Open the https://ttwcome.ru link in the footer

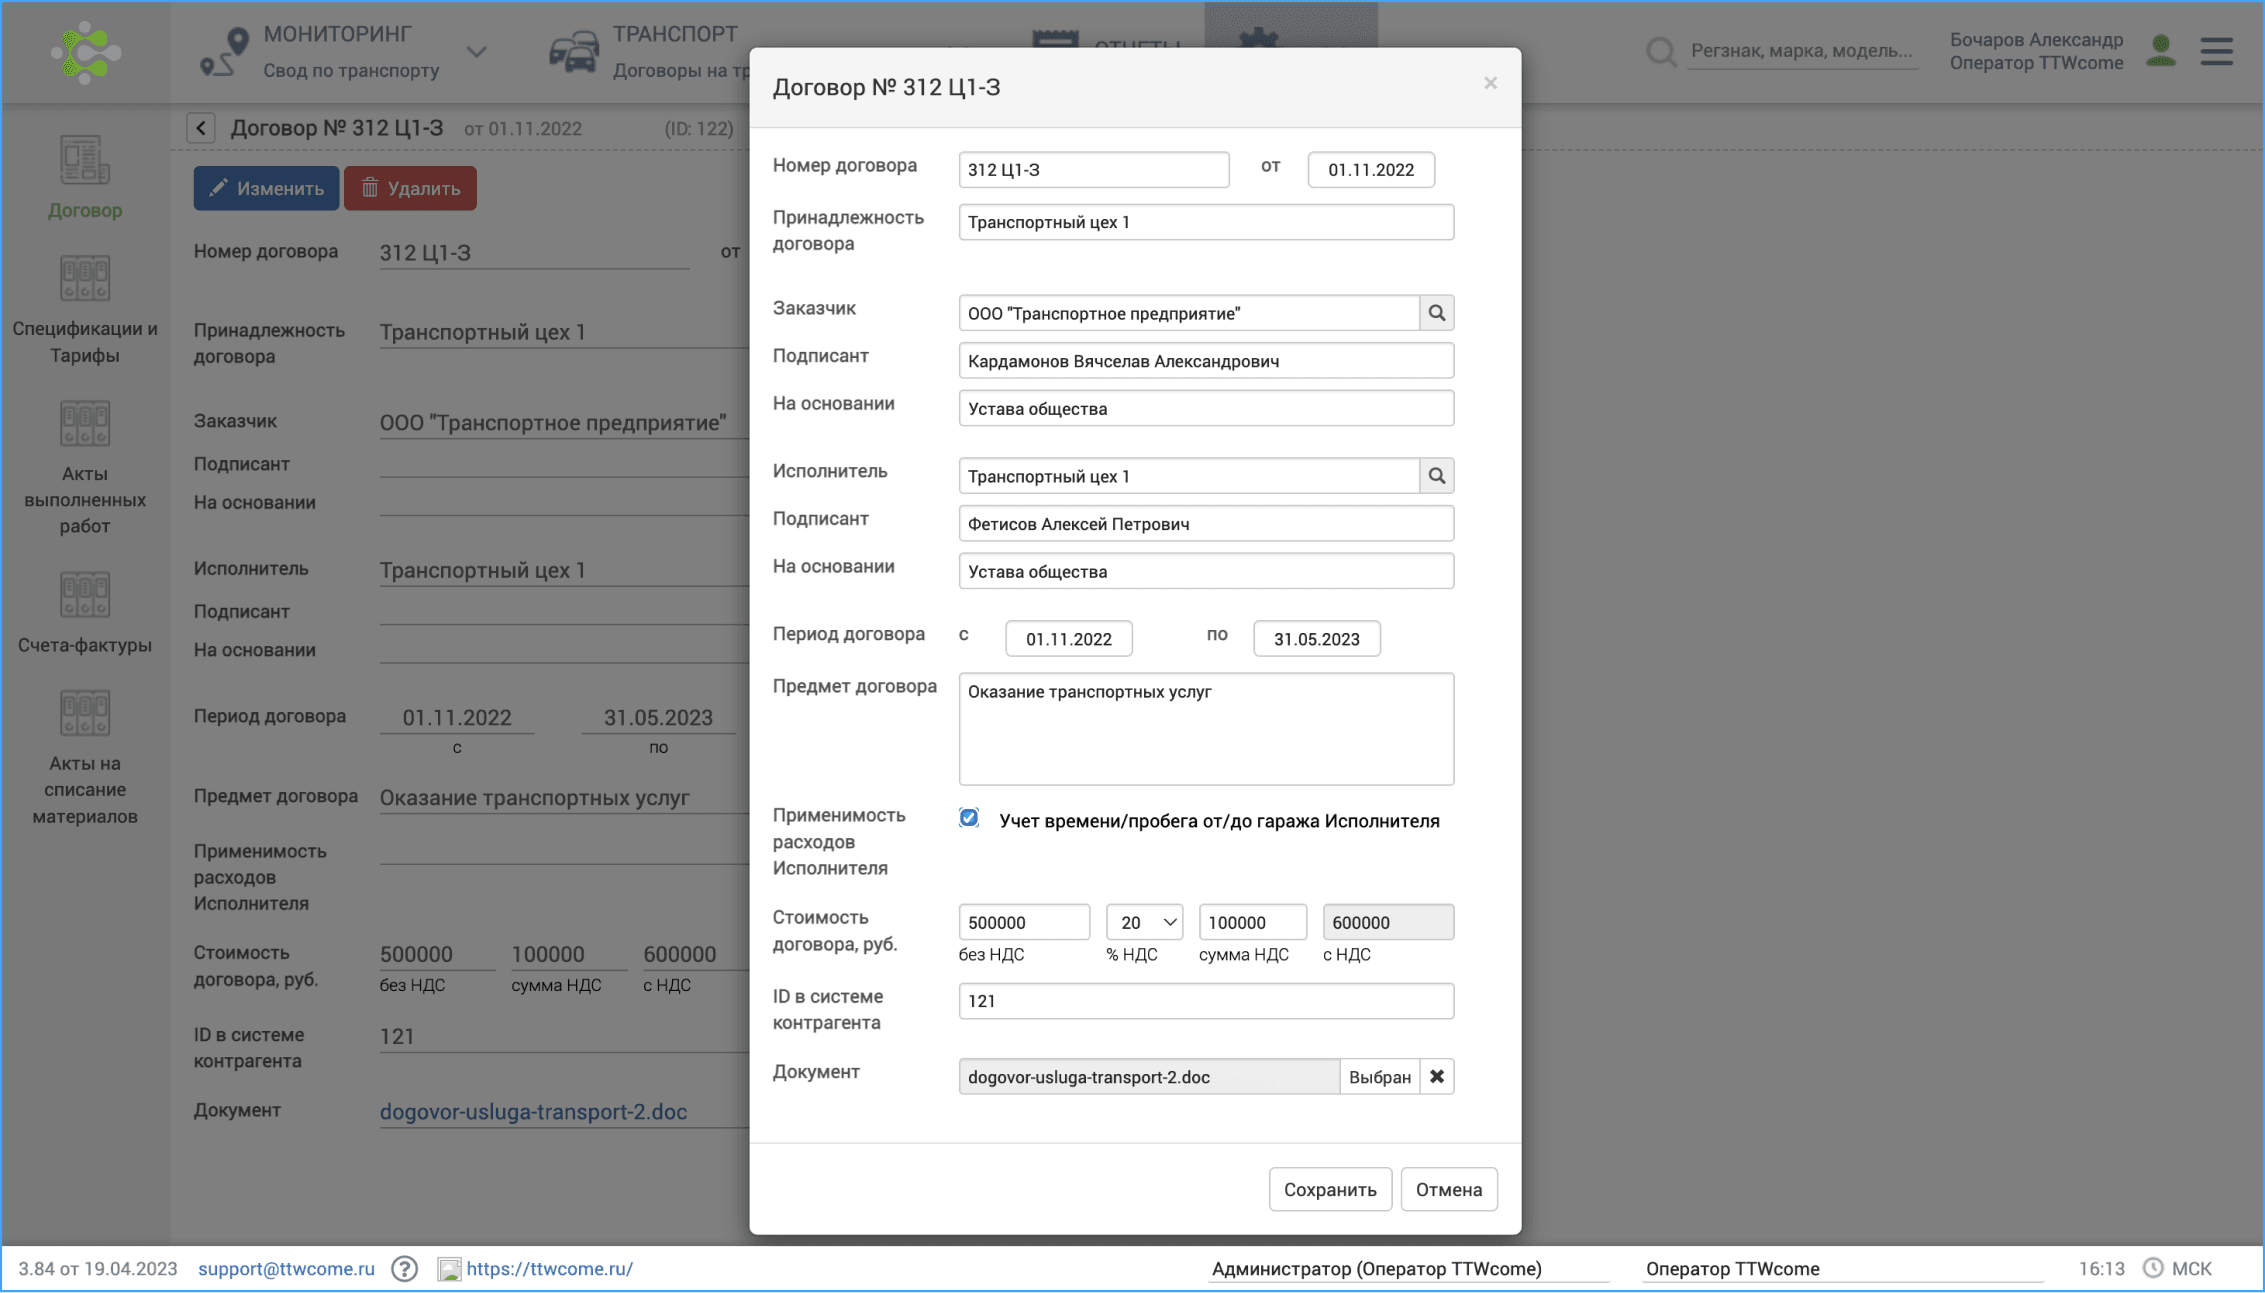549,1268
